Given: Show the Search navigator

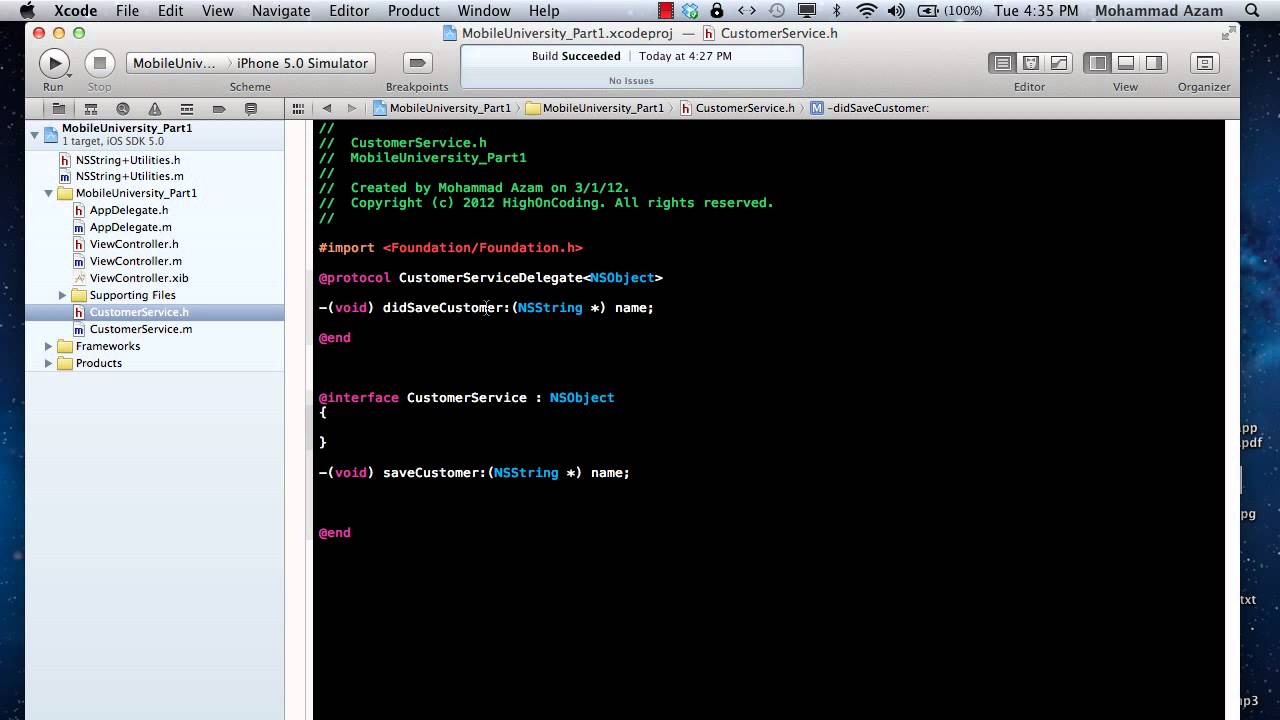Looking at the screenshot, I should pos(123,108).
